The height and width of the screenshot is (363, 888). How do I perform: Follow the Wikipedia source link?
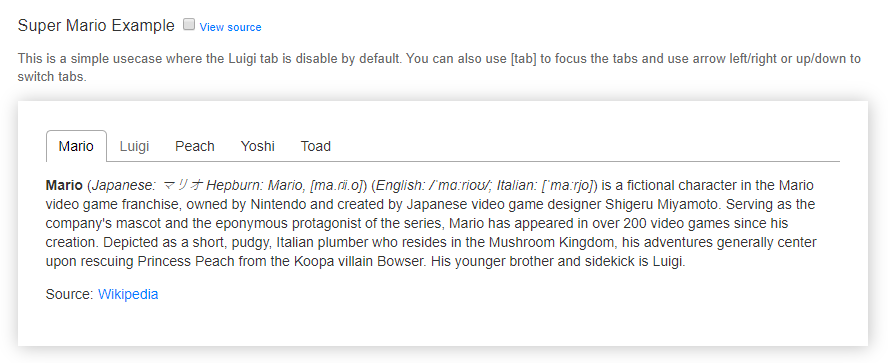[128, 294]
